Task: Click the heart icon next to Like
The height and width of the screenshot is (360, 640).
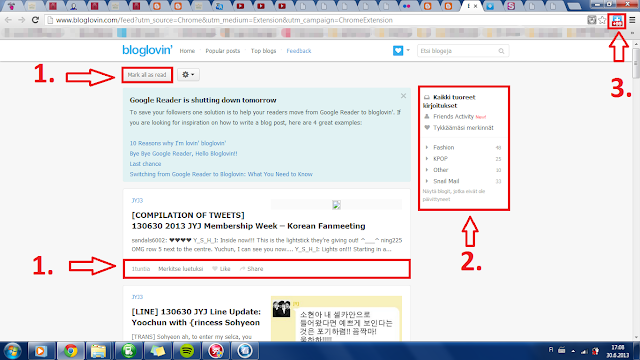Action: pyautogui.click(x=215, y=269)
